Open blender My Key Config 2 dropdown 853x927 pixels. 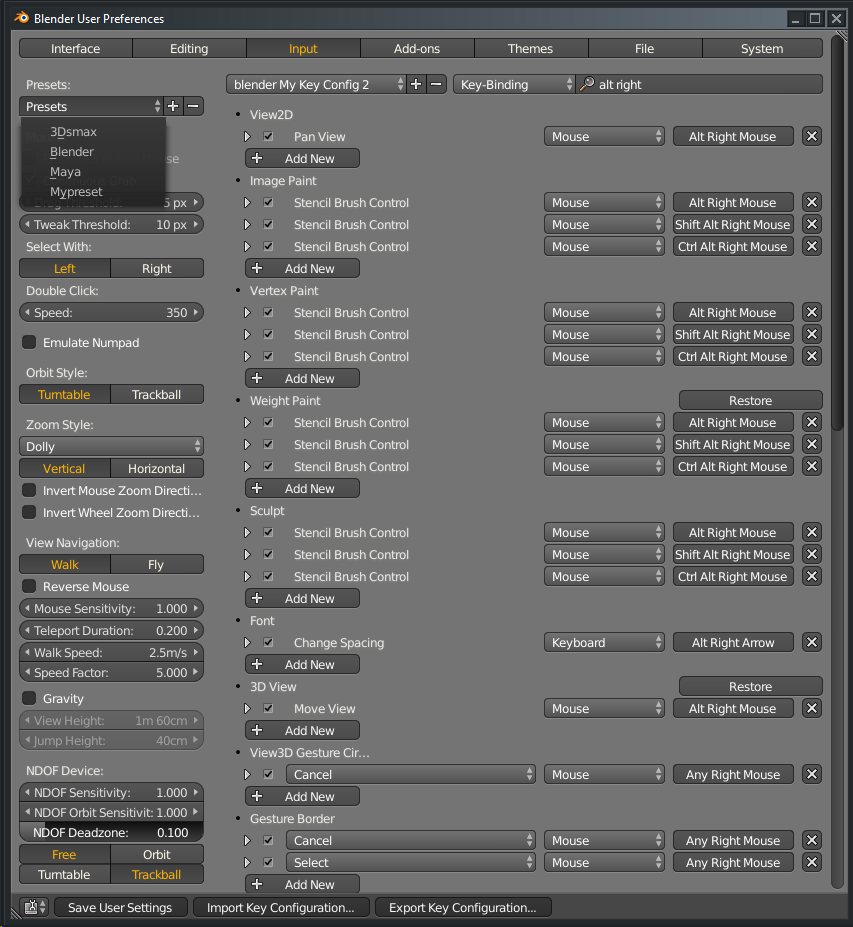[316, 85]
